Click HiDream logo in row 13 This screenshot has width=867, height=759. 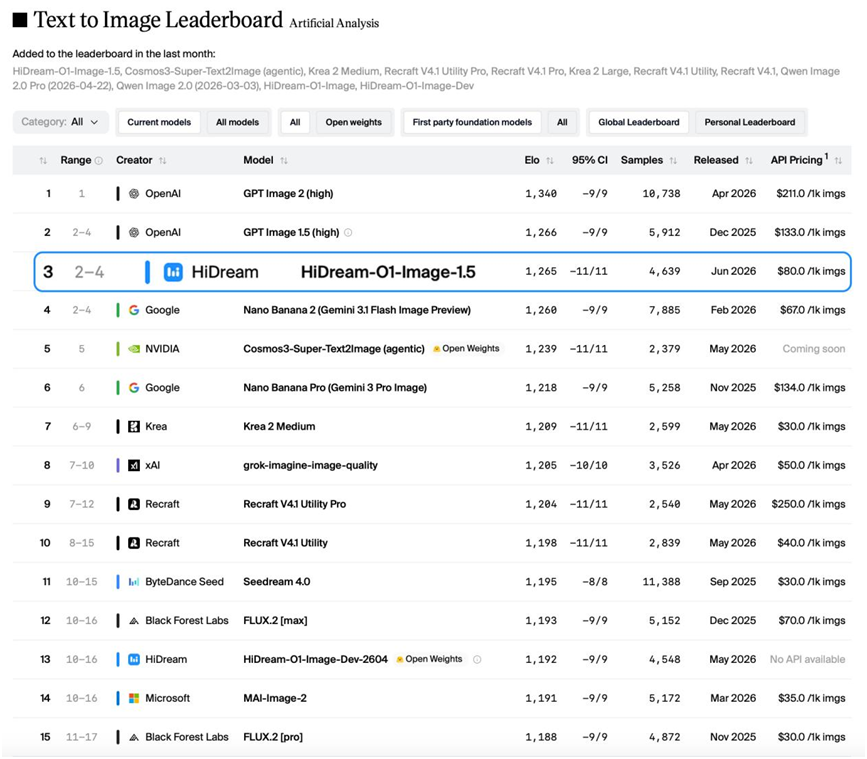[134, 659]
